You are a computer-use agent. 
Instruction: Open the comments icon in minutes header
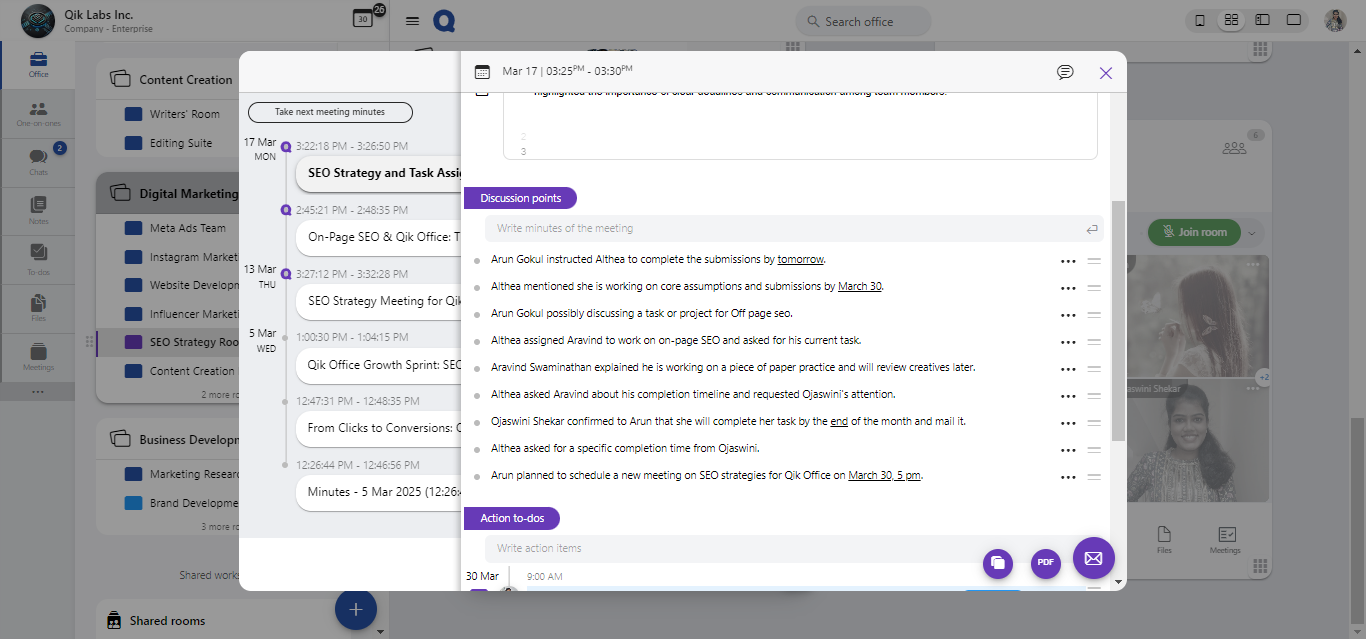click(x=1065, y=72)
